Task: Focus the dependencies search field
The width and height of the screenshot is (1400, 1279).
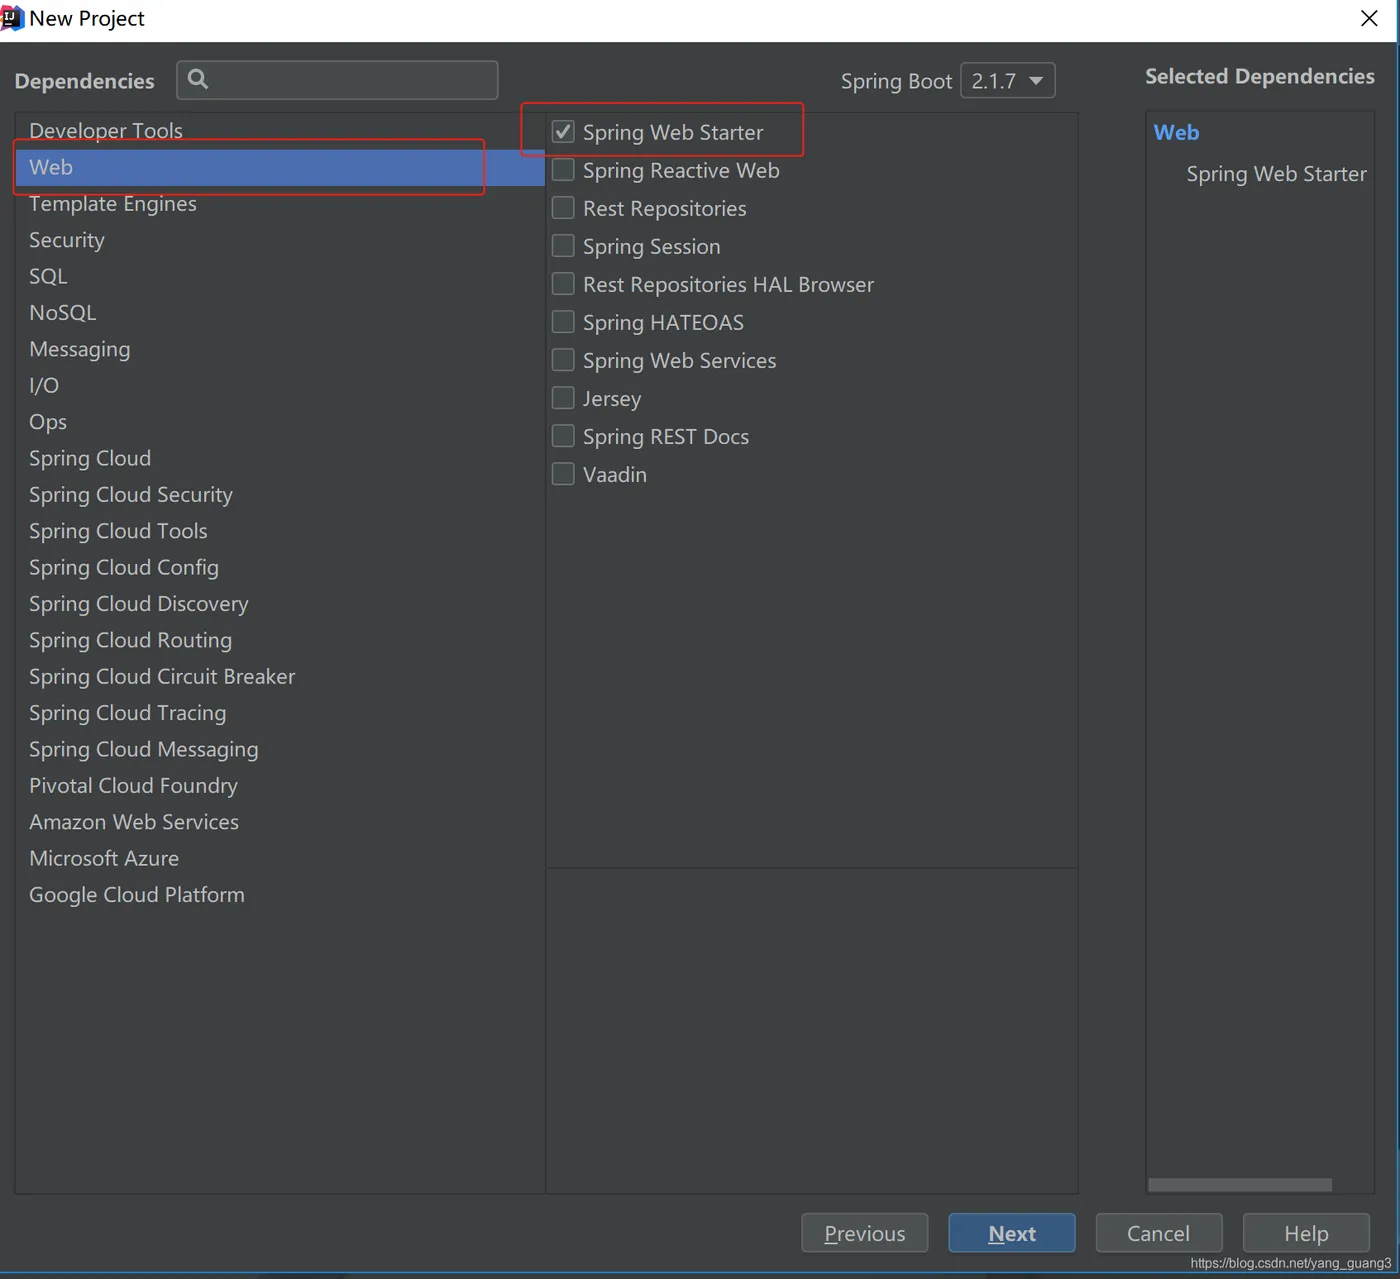Action: 337,80
